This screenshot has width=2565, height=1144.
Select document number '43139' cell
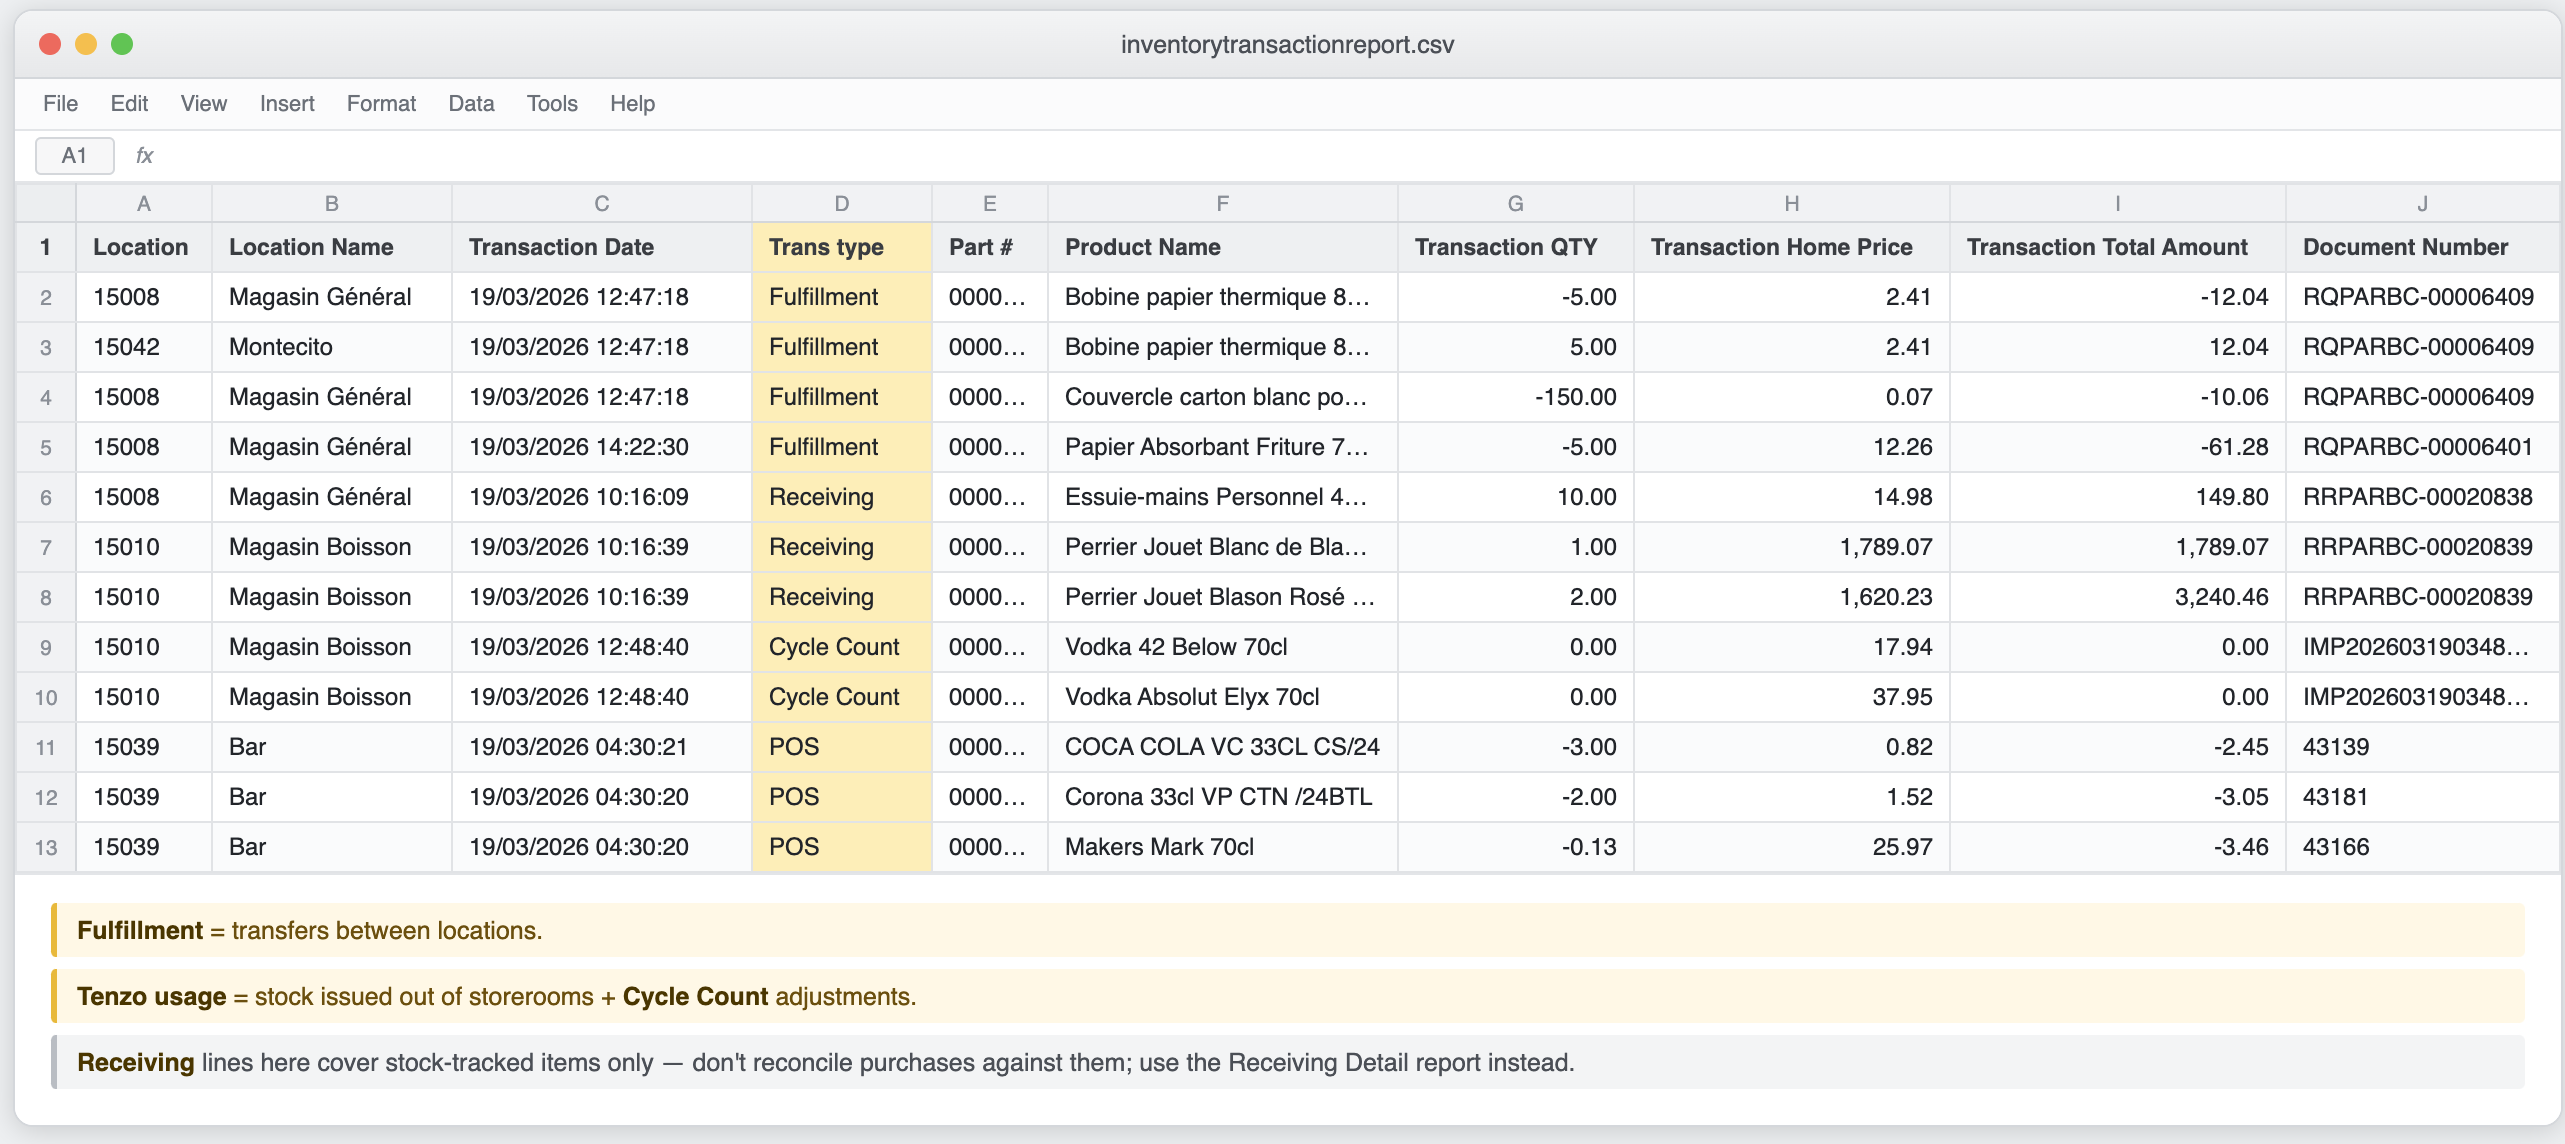[x=2423, y=747]
